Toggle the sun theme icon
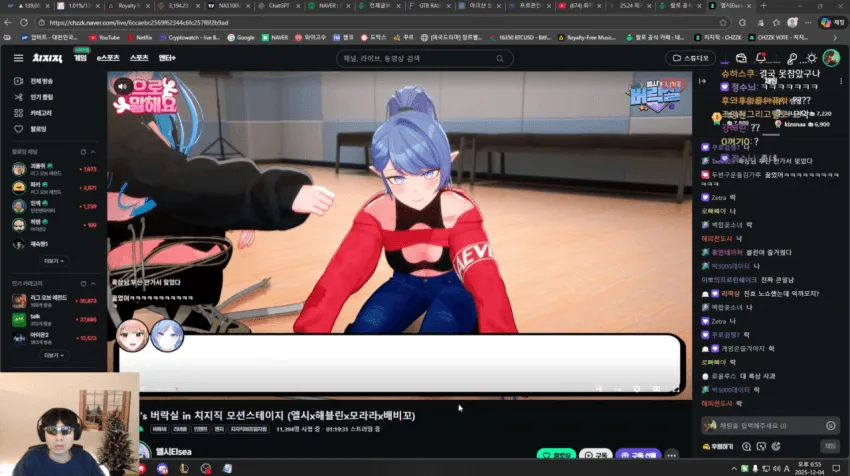This screenshot has height=476, width=850. [x=812, y=58]
